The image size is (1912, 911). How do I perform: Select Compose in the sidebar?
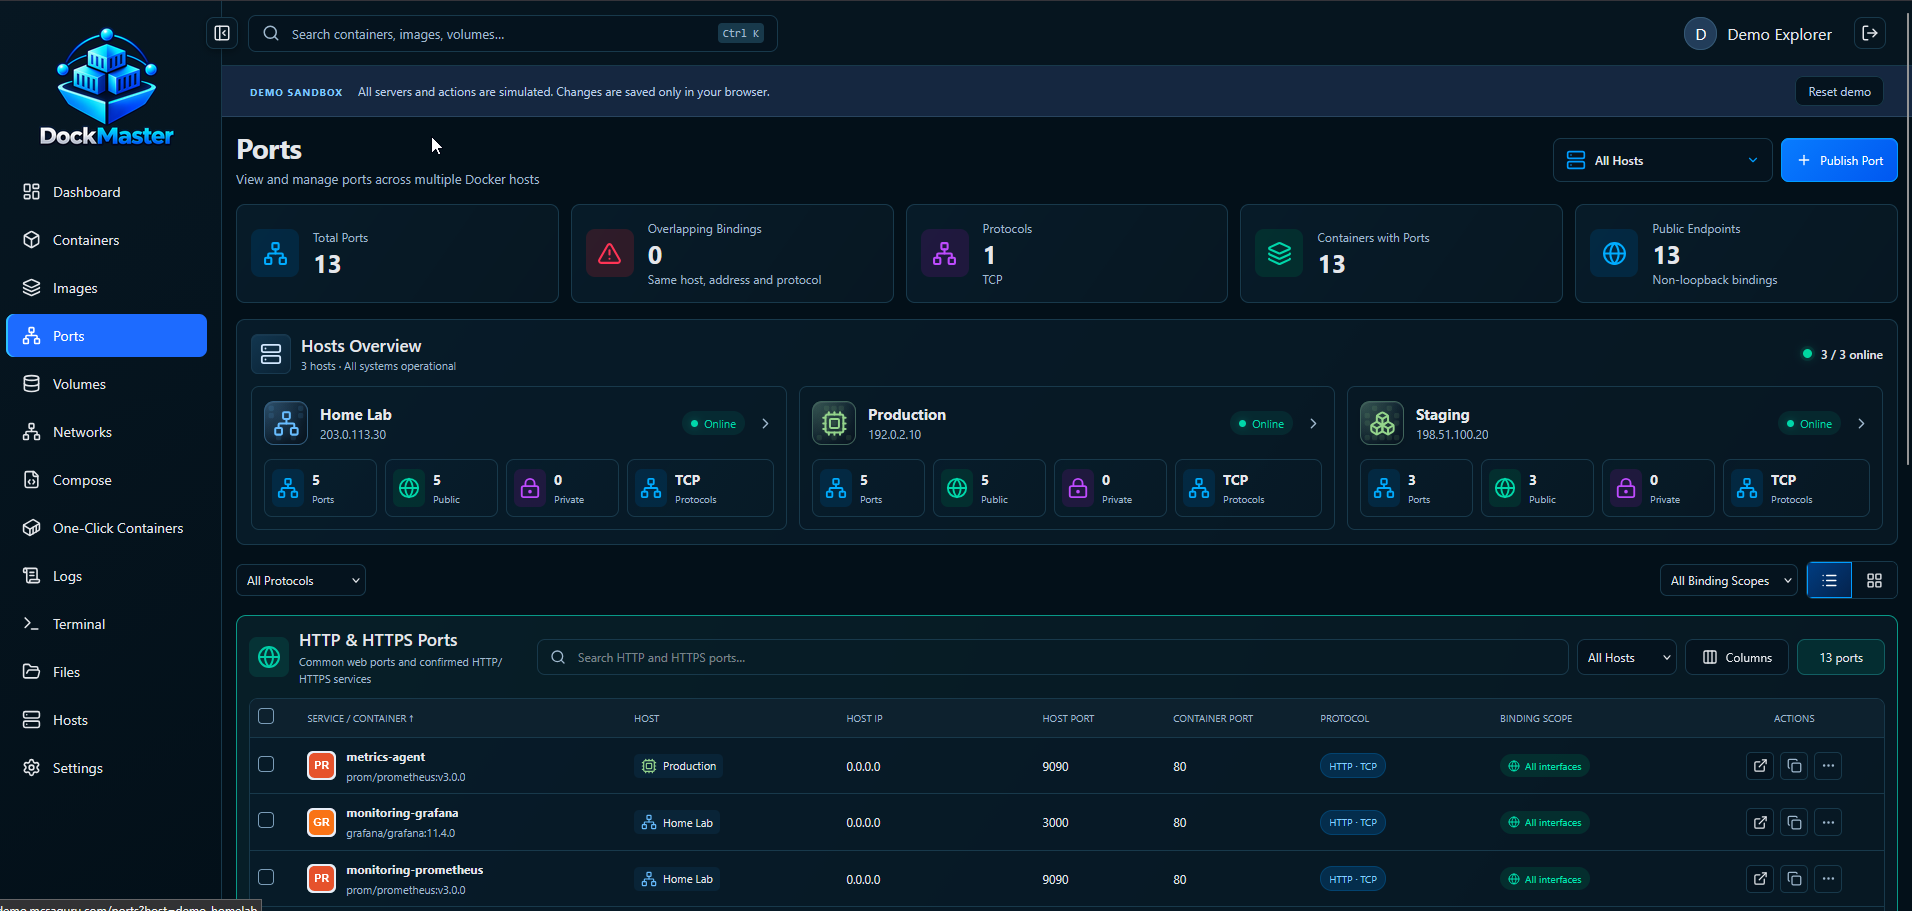point(107,480)
